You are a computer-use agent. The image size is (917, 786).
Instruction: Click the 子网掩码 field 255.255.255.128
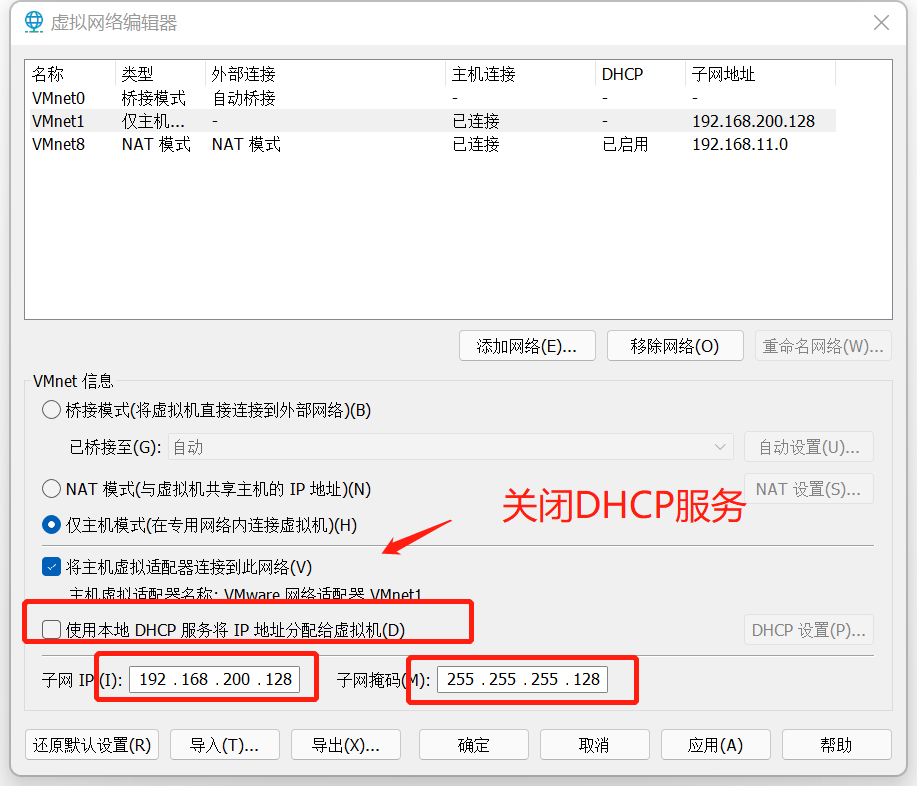coord(523,679)
